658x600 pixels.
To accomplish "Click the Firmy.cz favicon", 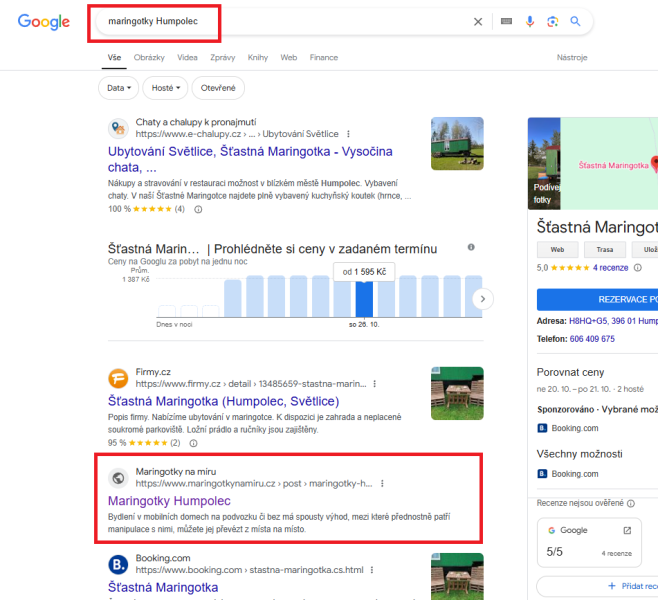I will tap(118, 378).
